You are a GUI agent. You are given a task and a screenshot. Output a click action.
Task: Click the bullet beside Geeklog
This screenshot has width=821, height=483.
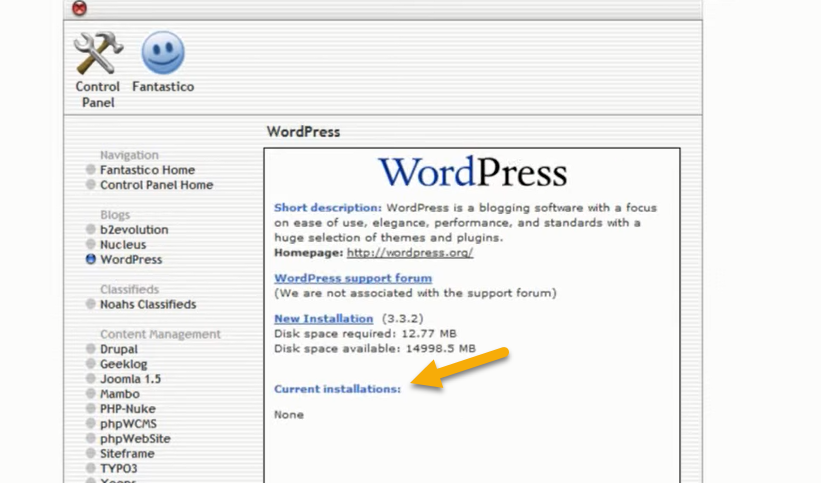pos(91,364)
